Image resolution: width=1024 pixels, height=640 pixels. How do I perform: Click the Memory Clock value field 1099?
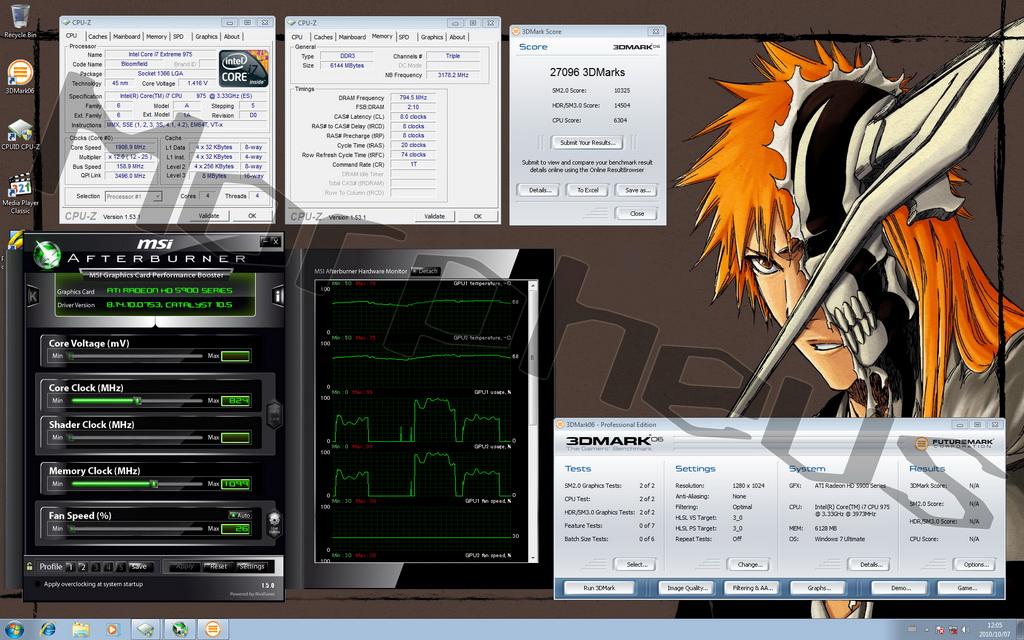click(236, 484)
